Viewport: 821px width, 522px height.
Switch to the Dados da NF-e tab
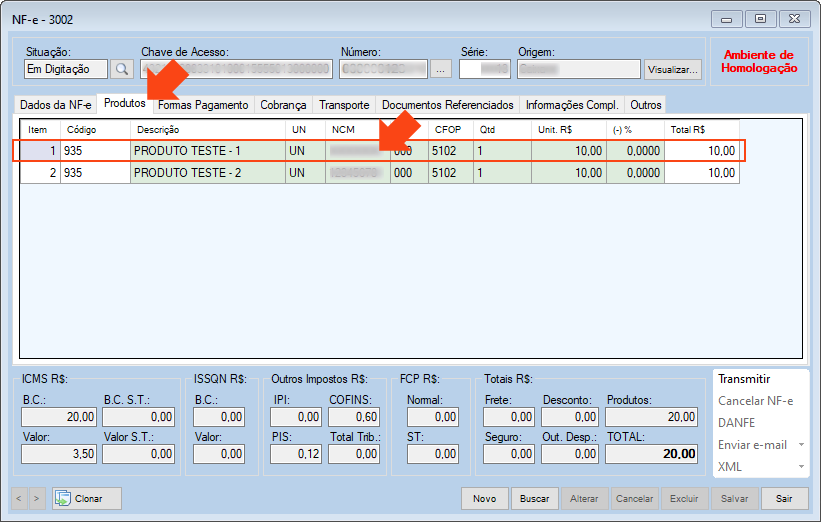tap(56, 105)
